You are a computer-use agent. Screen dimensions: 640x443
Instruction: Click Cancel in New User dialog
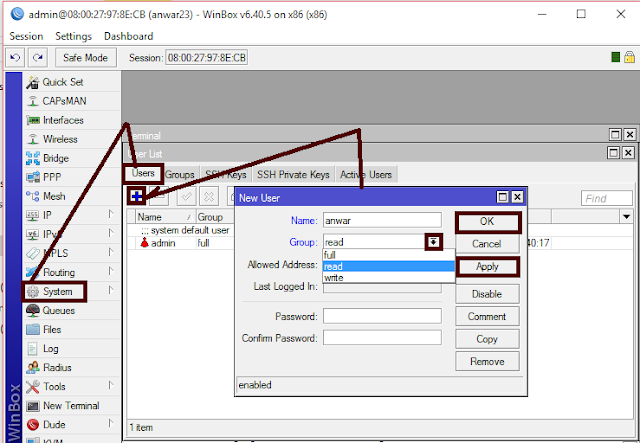(487, 244)
